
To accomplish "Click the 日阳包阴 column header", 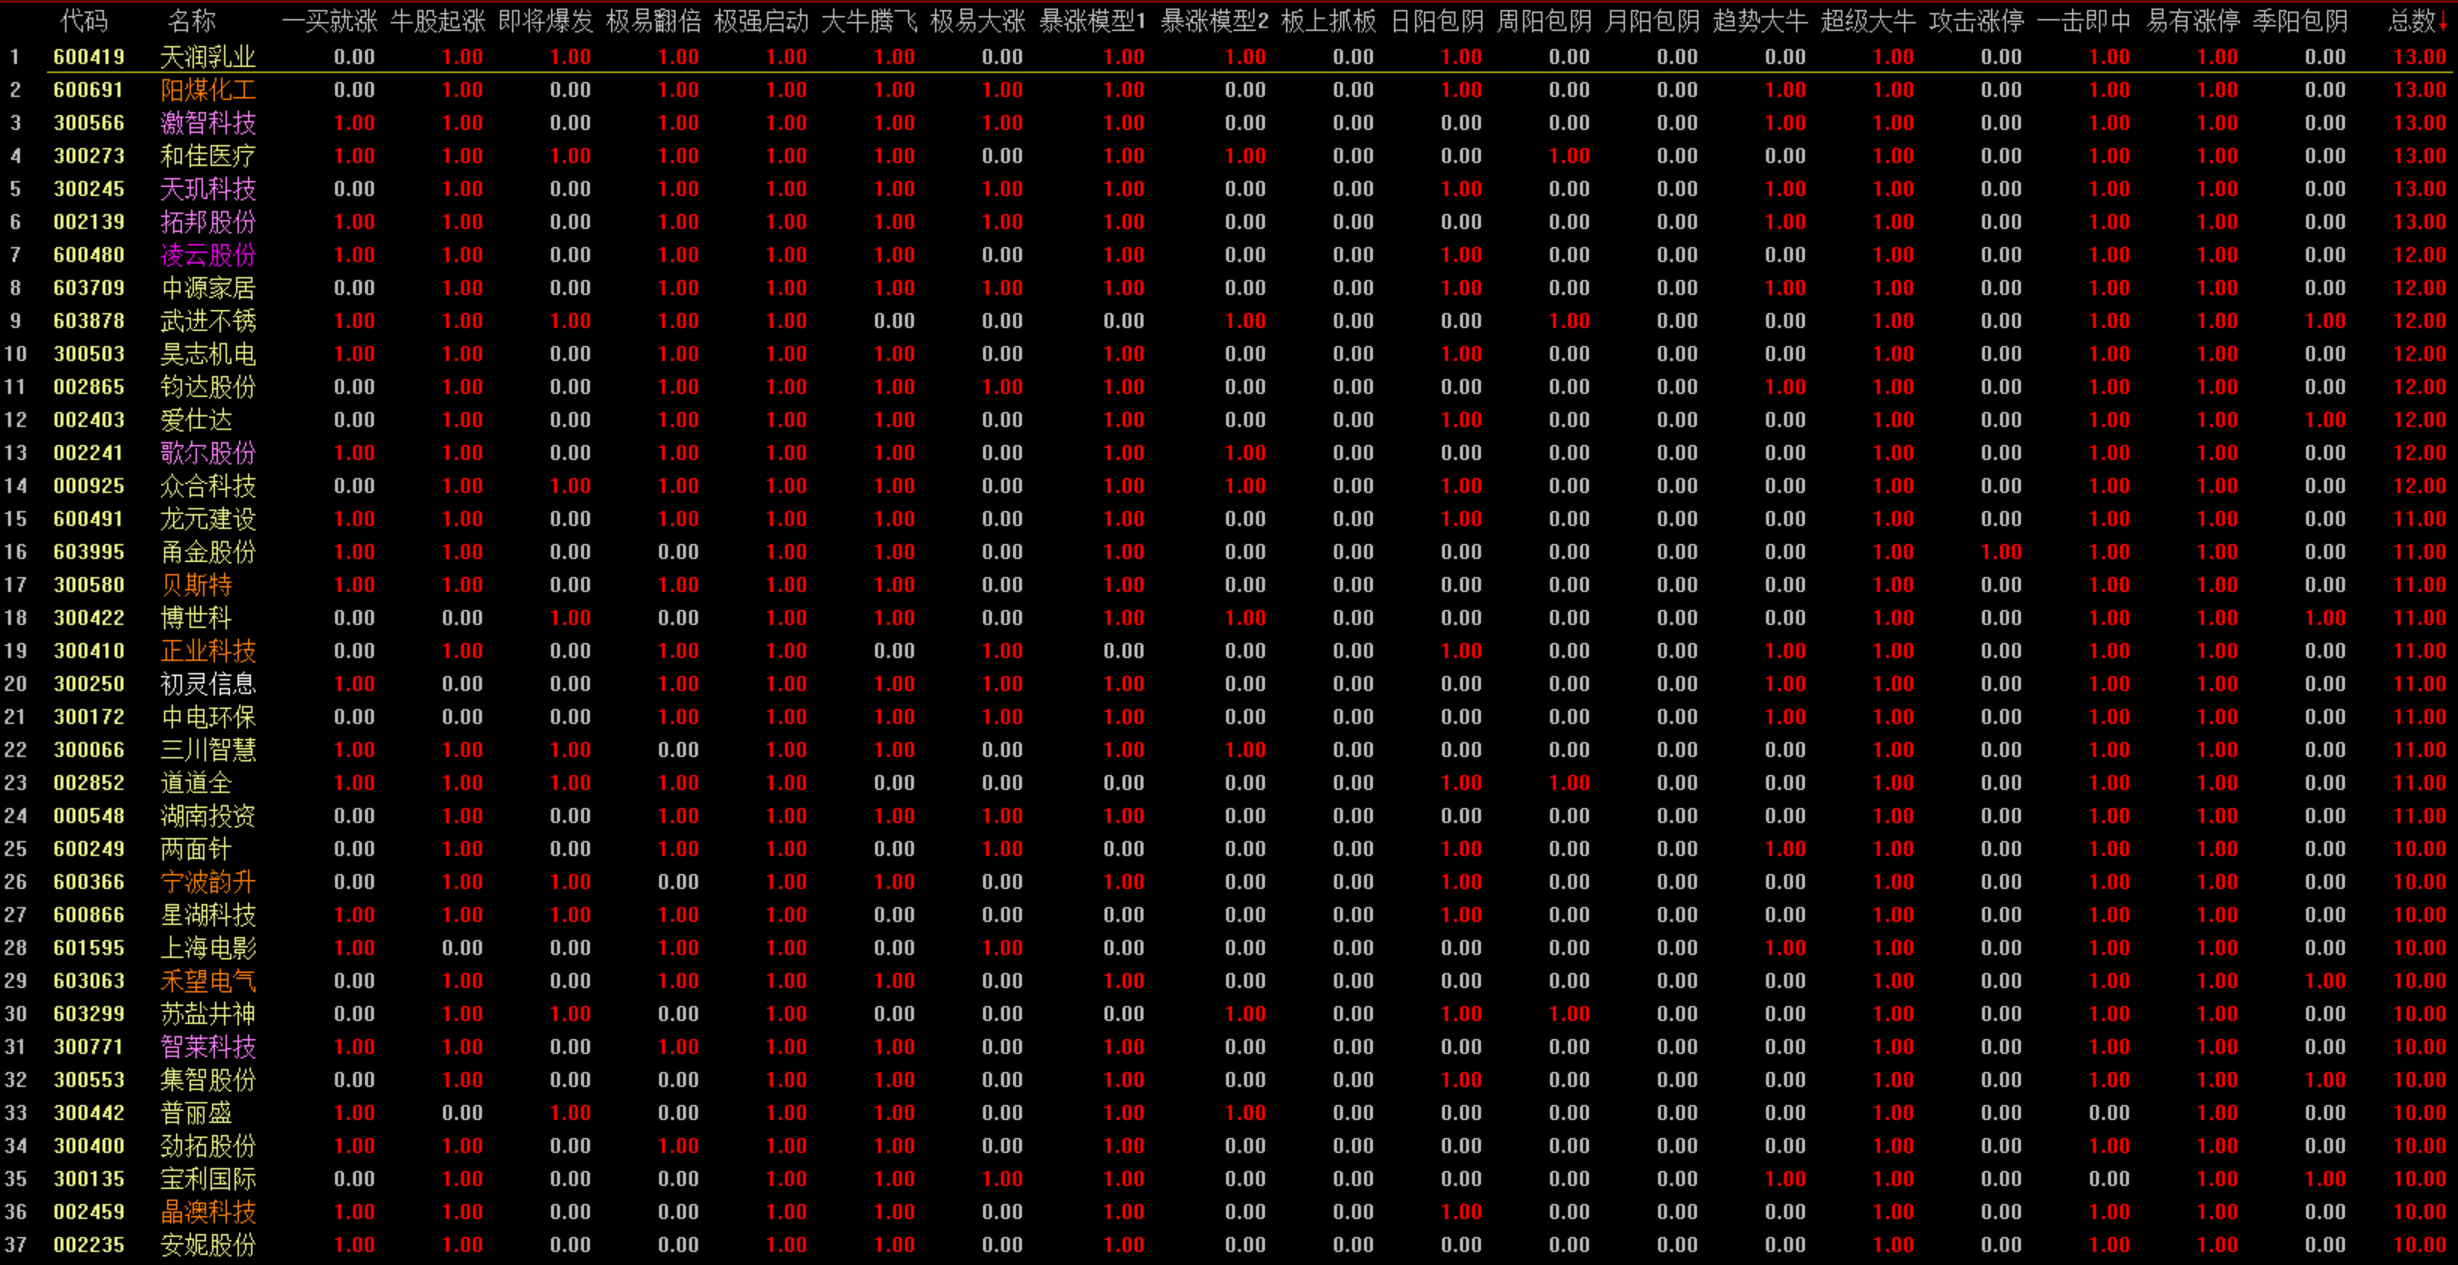I will [1437, 21].
